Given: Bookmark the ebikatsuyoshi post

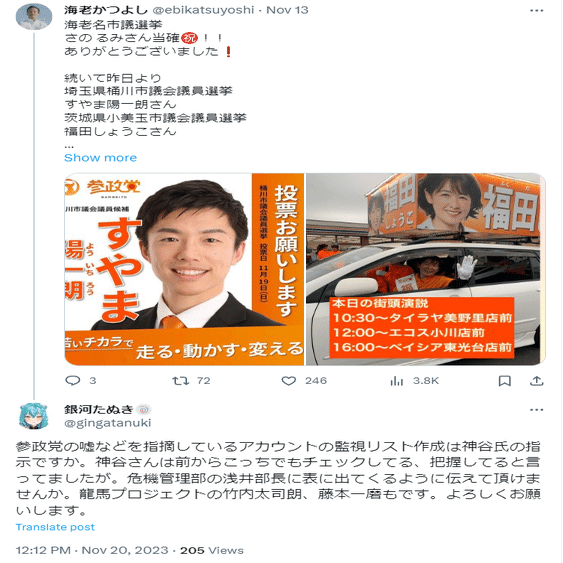Looking at the screenshot, I should [504, 381].
